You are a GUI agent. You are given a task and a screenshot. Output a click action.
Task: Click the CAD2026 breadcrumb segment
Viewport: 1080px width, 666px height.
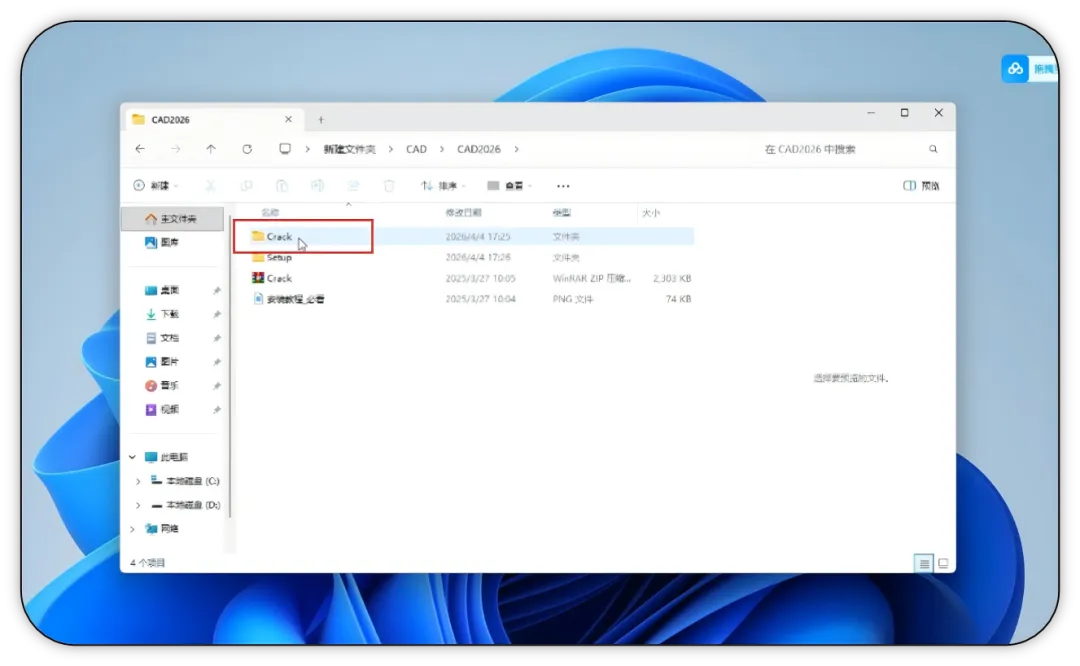(x=479, y=149)
